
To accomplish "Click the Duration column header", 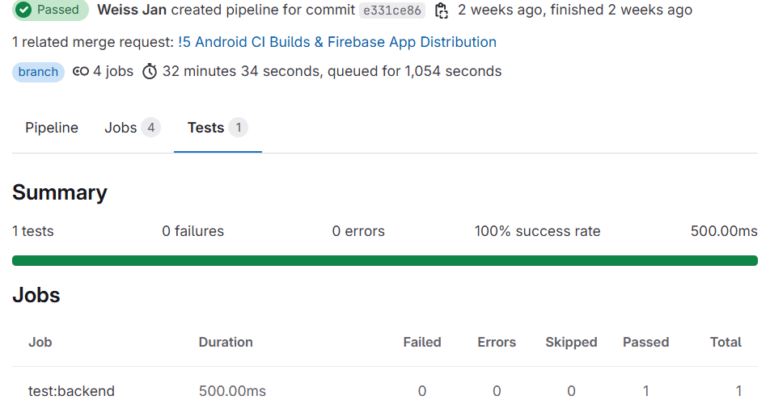I will point(225,342).
